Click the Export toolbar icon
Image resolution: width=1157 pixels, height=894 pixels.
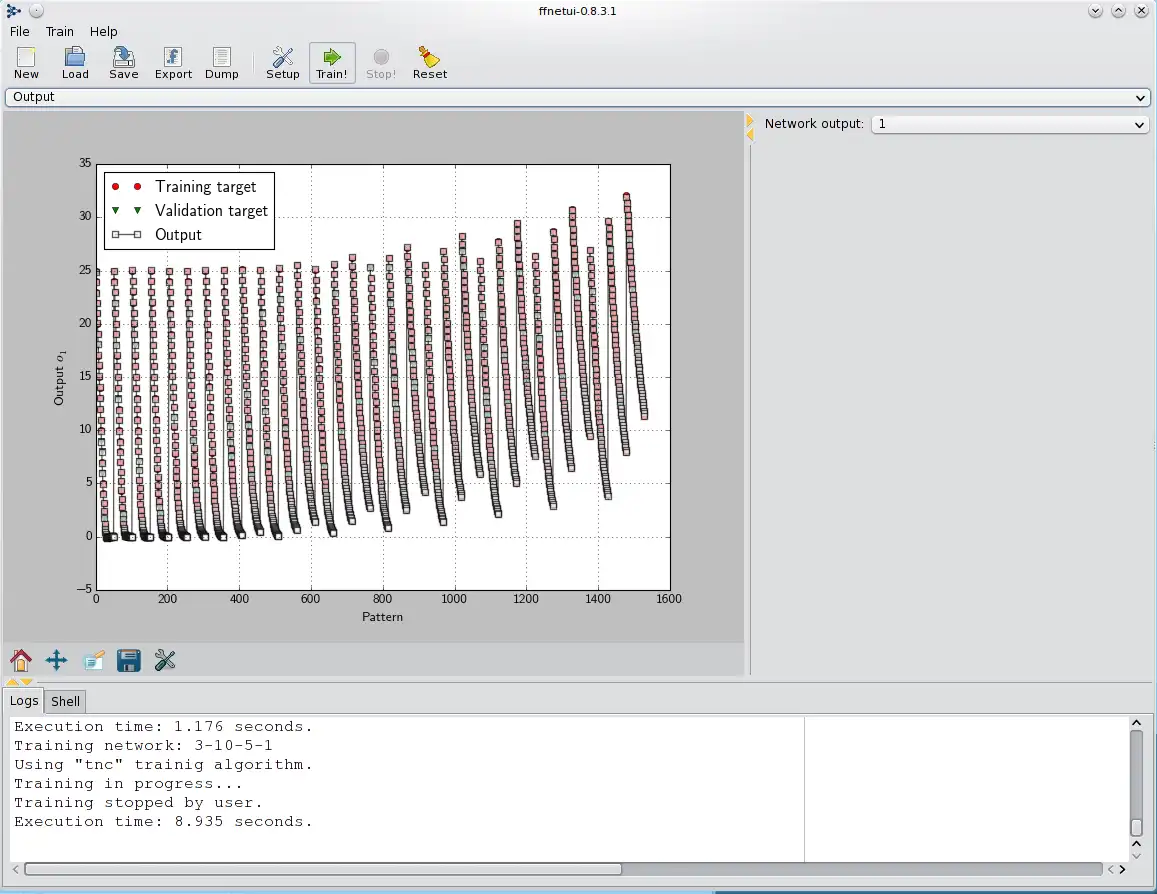pos(173,62)
